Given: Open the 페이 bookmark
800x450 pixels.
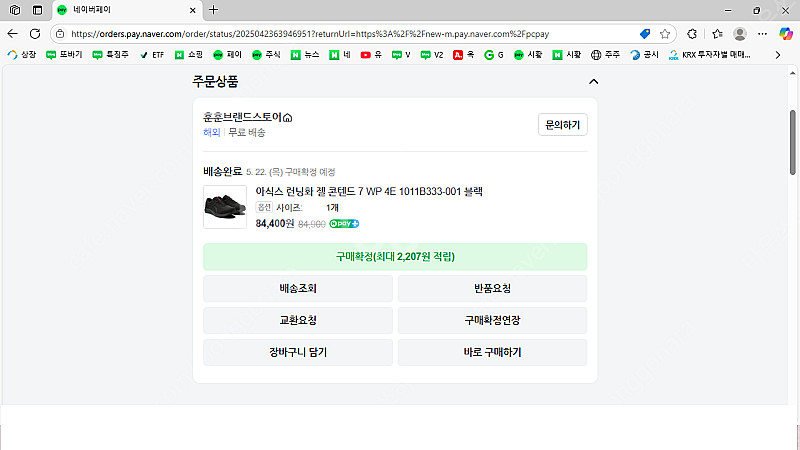Looking at the screenshot, I should [228, 55].
